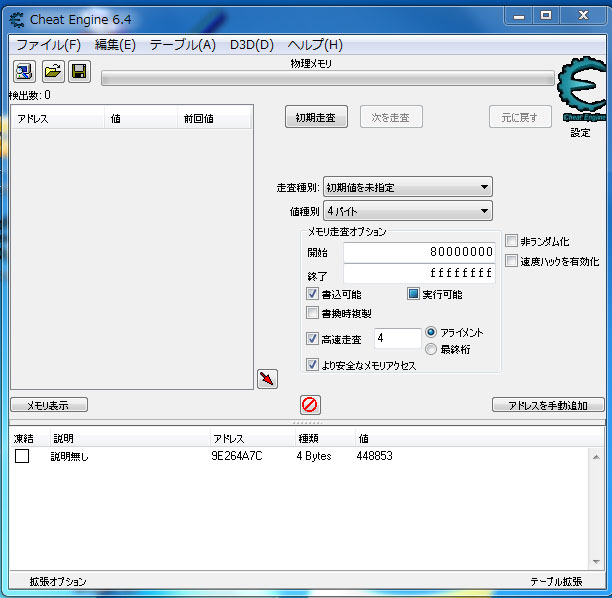
Task: Click the 4 Bytes type cell
Action: click(x=314, y=456)
